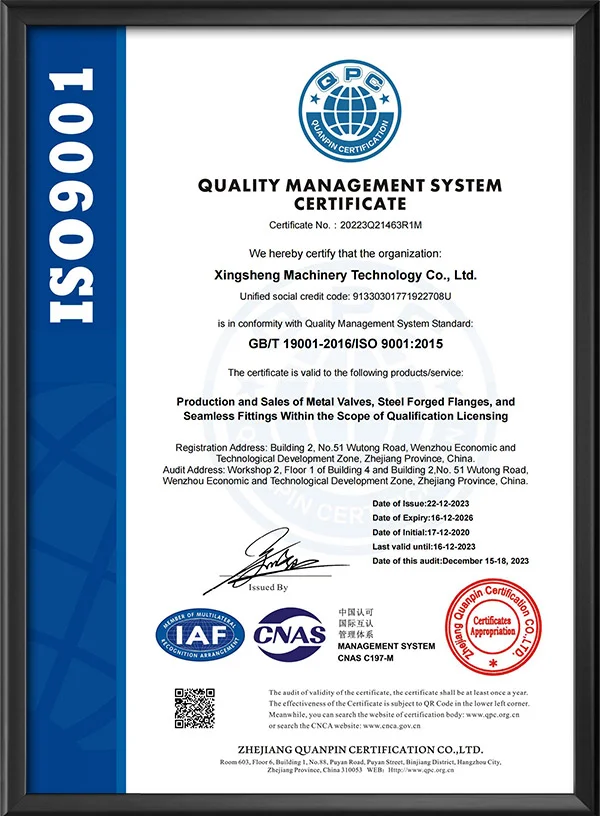Click the IAF oval logo

click(x=200, y=633)
